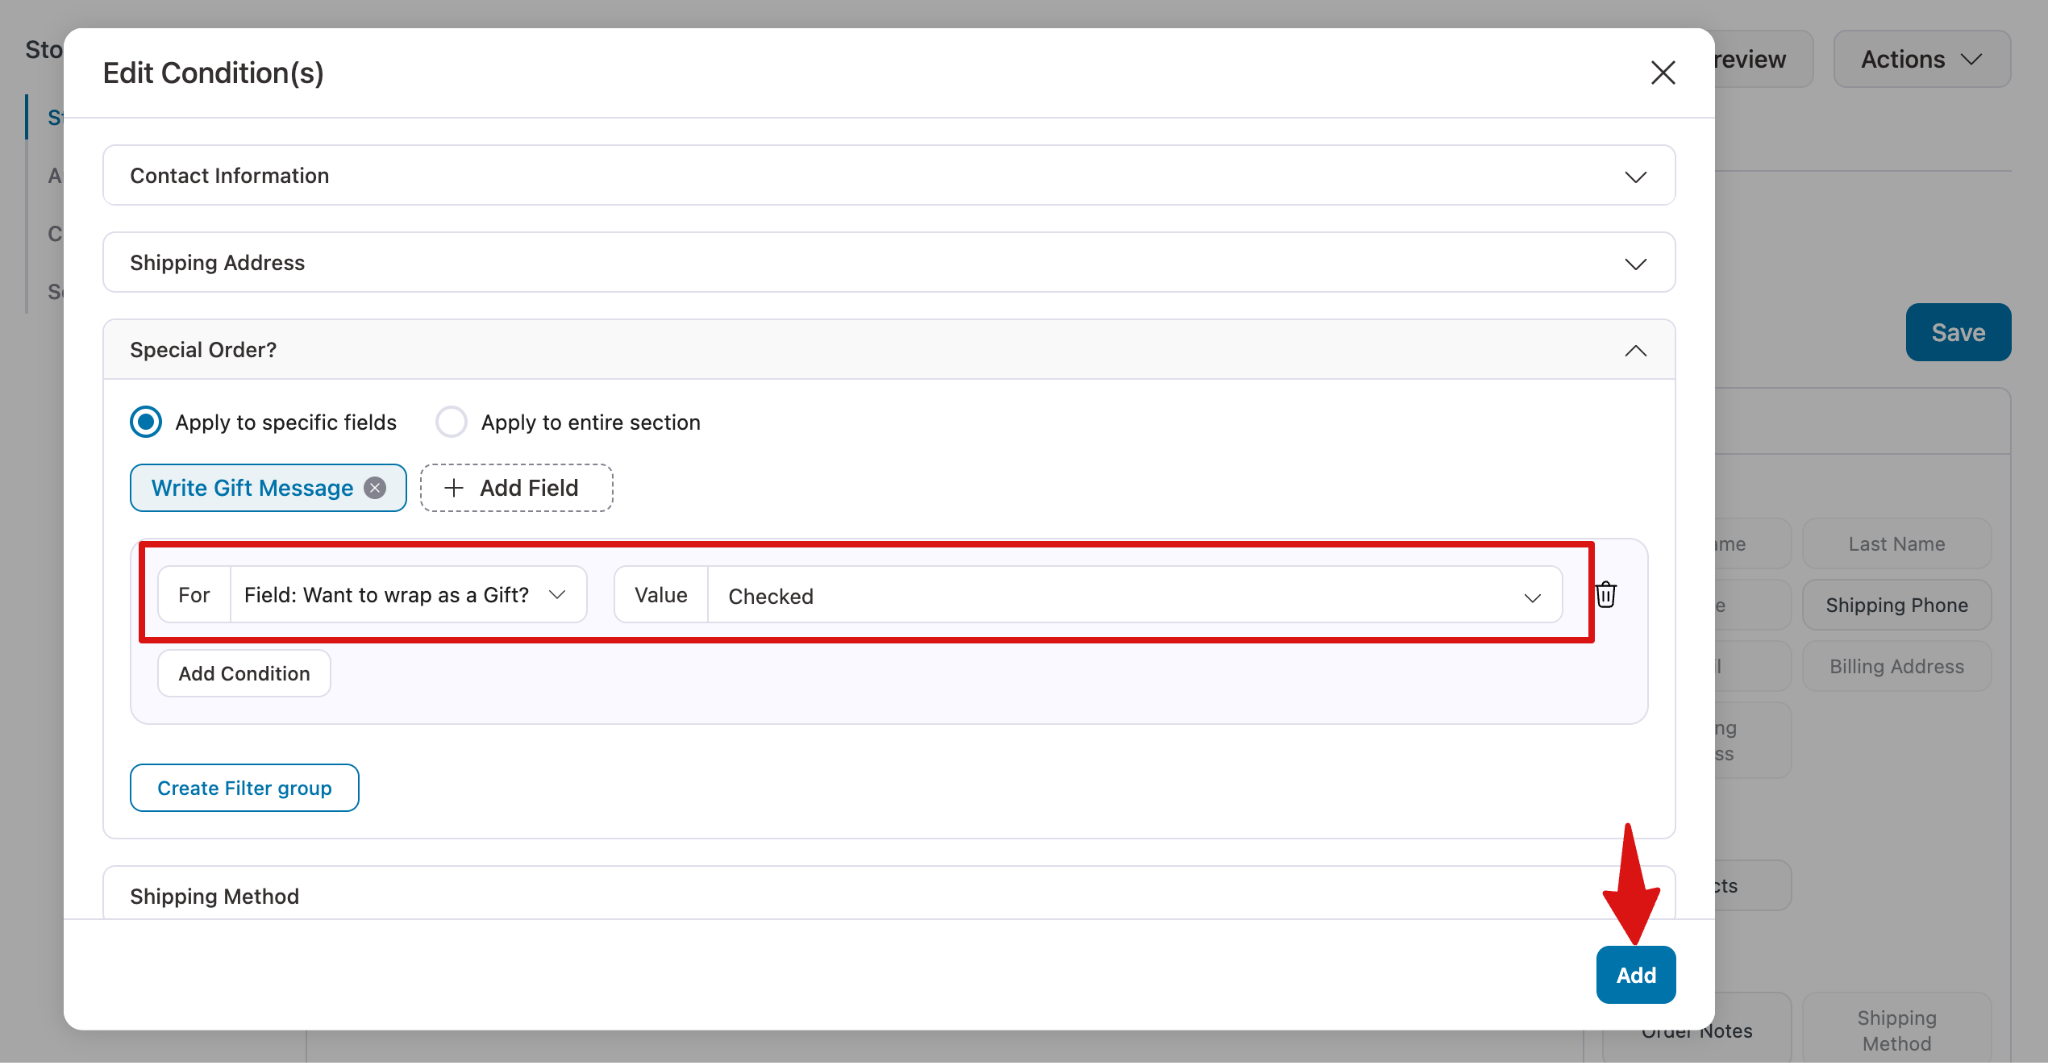Click the Save button
Viewport: 2048px width, 1063px height.
[1957, 333]
